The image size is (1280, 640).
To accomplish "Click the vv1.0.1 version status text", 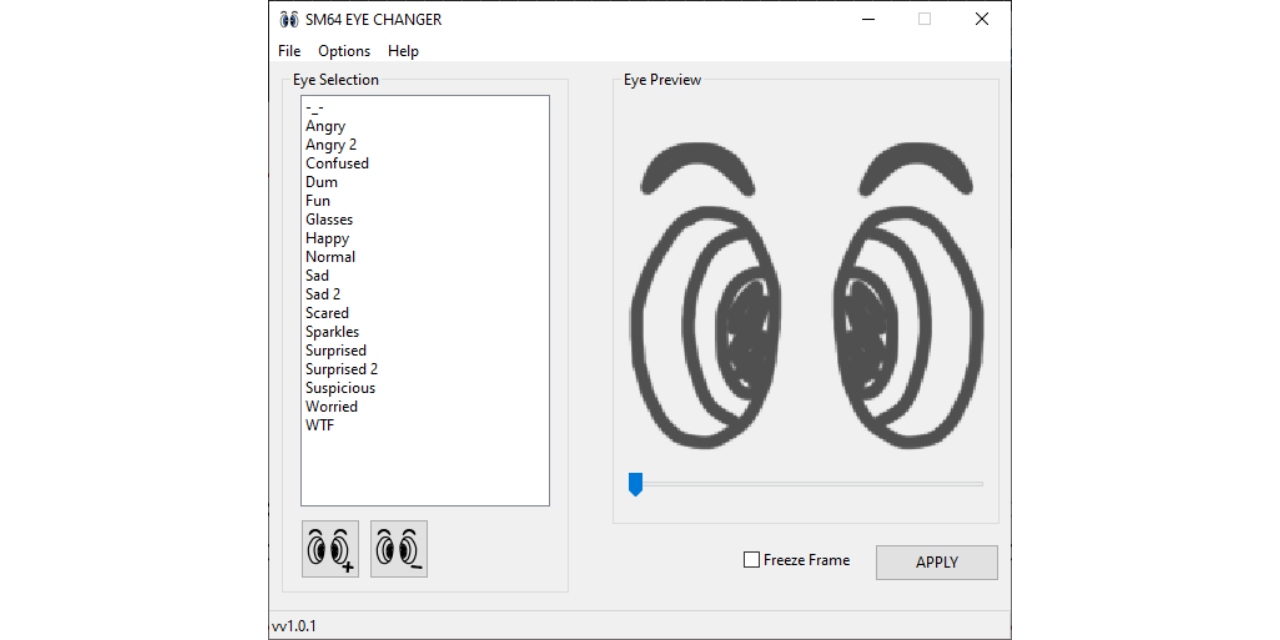I will point(294,626).
